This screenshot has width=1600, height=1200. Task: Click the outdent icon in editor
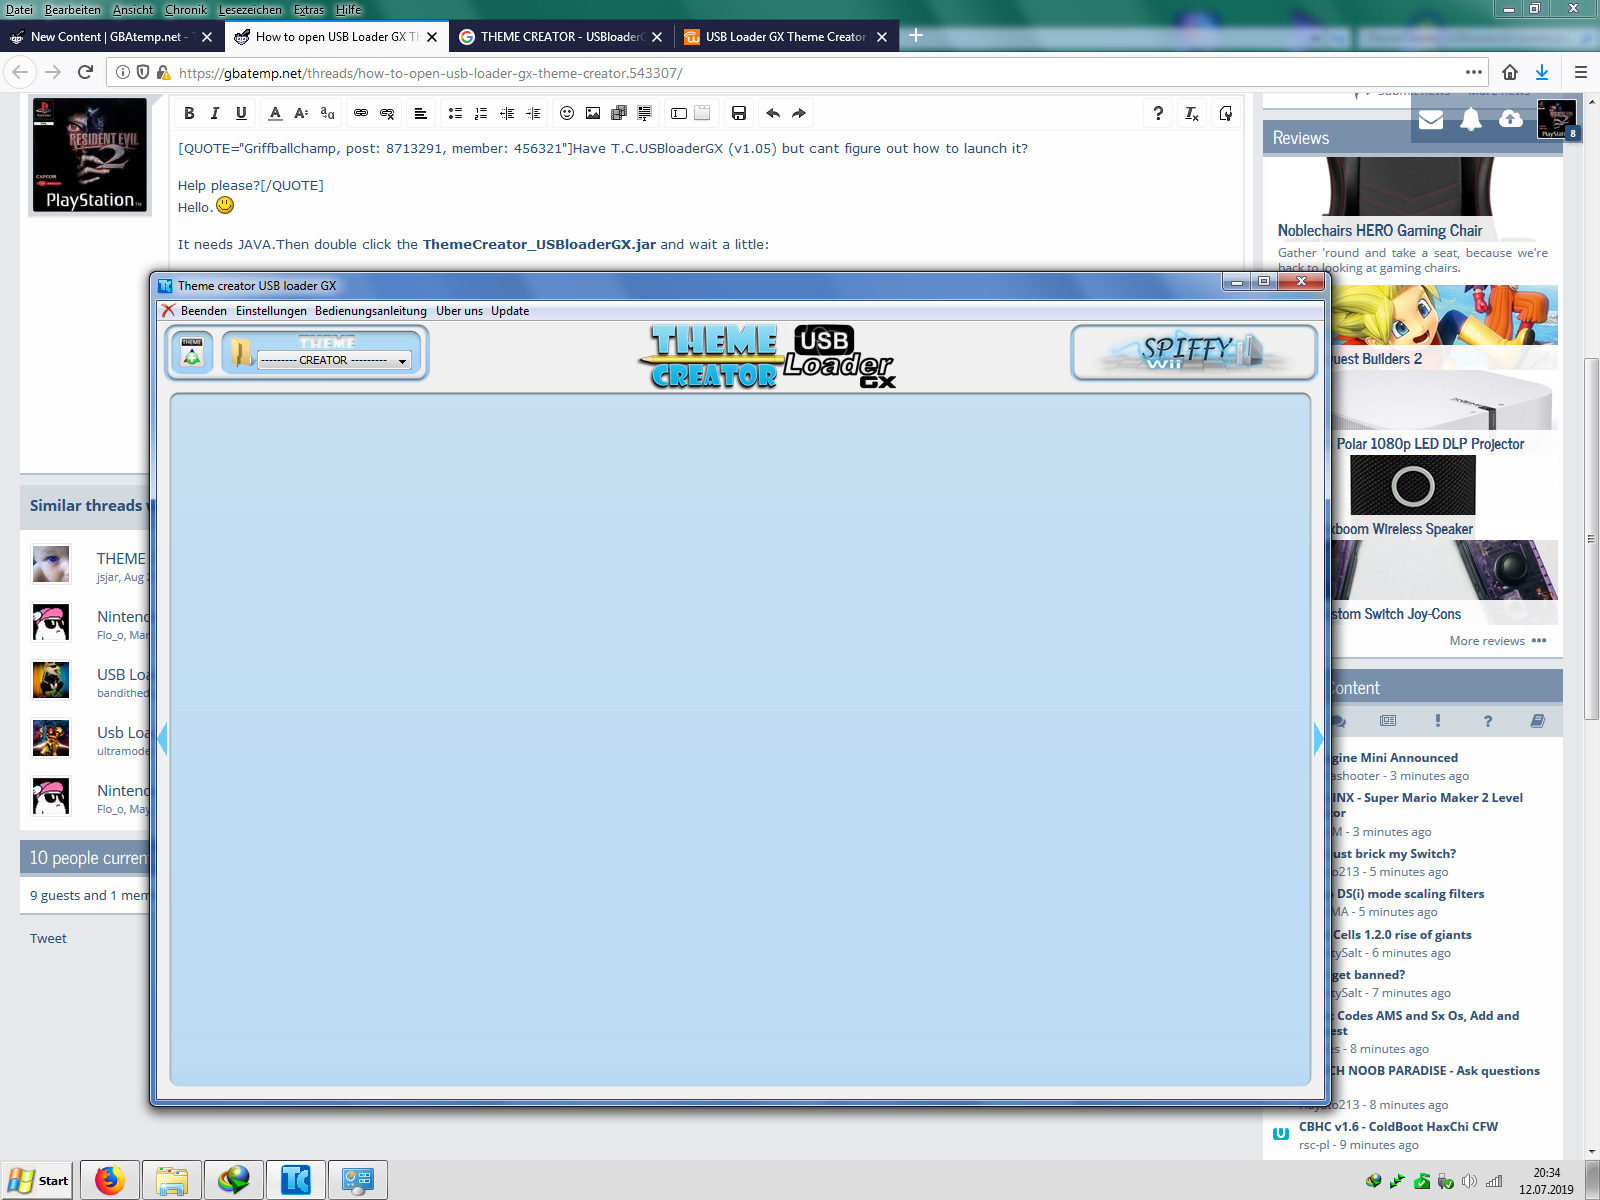pyautogui.click(x=507, y=113)
